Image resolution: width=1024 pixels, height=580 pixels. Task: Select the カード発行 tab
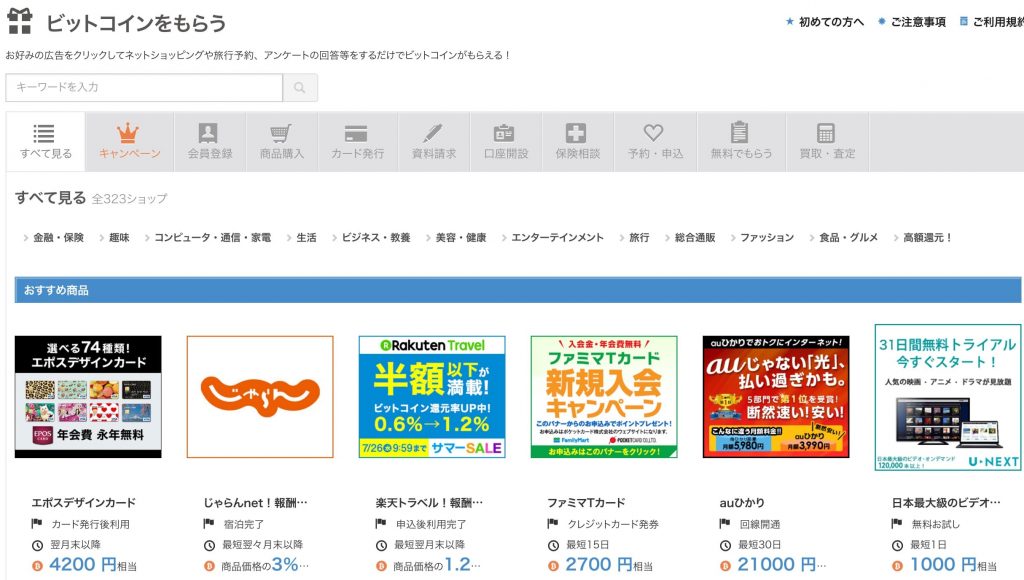357,142
